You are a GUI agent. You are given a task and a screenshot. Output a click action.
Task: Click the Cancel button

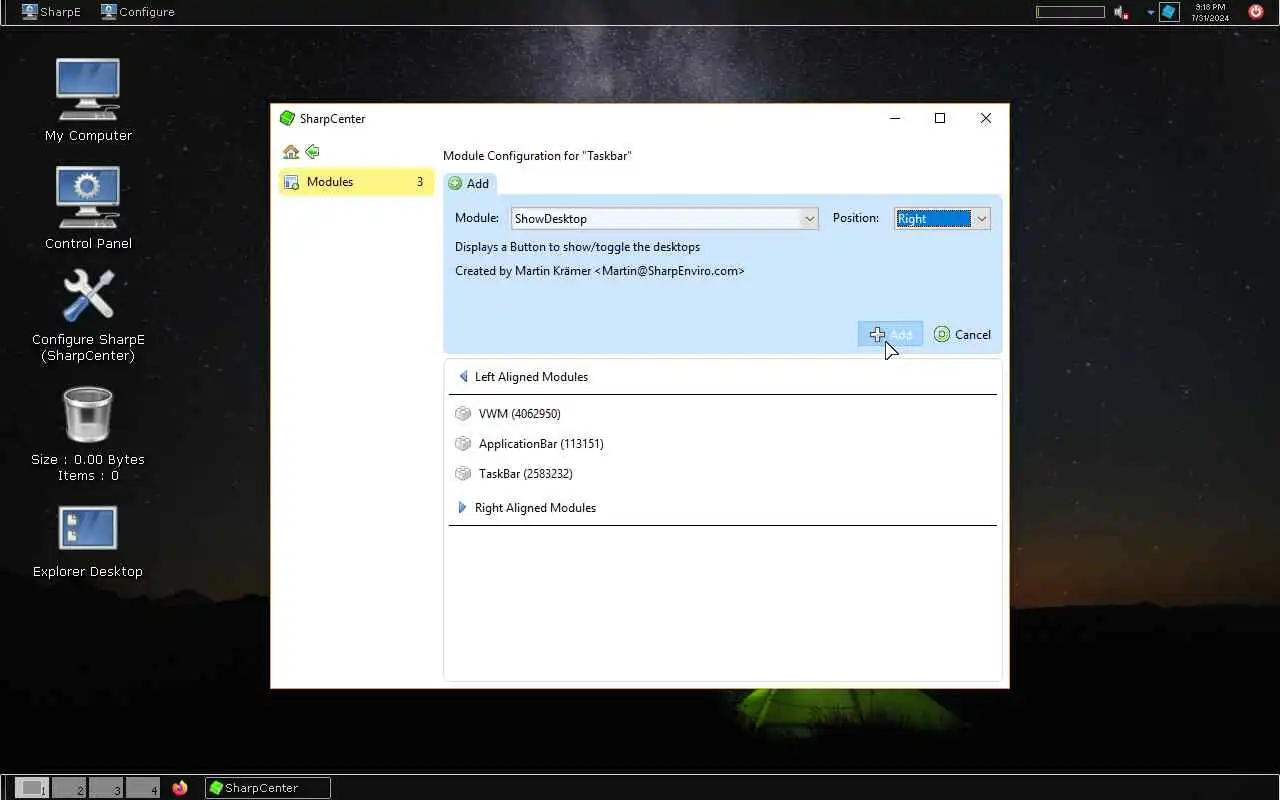[962, 334]
